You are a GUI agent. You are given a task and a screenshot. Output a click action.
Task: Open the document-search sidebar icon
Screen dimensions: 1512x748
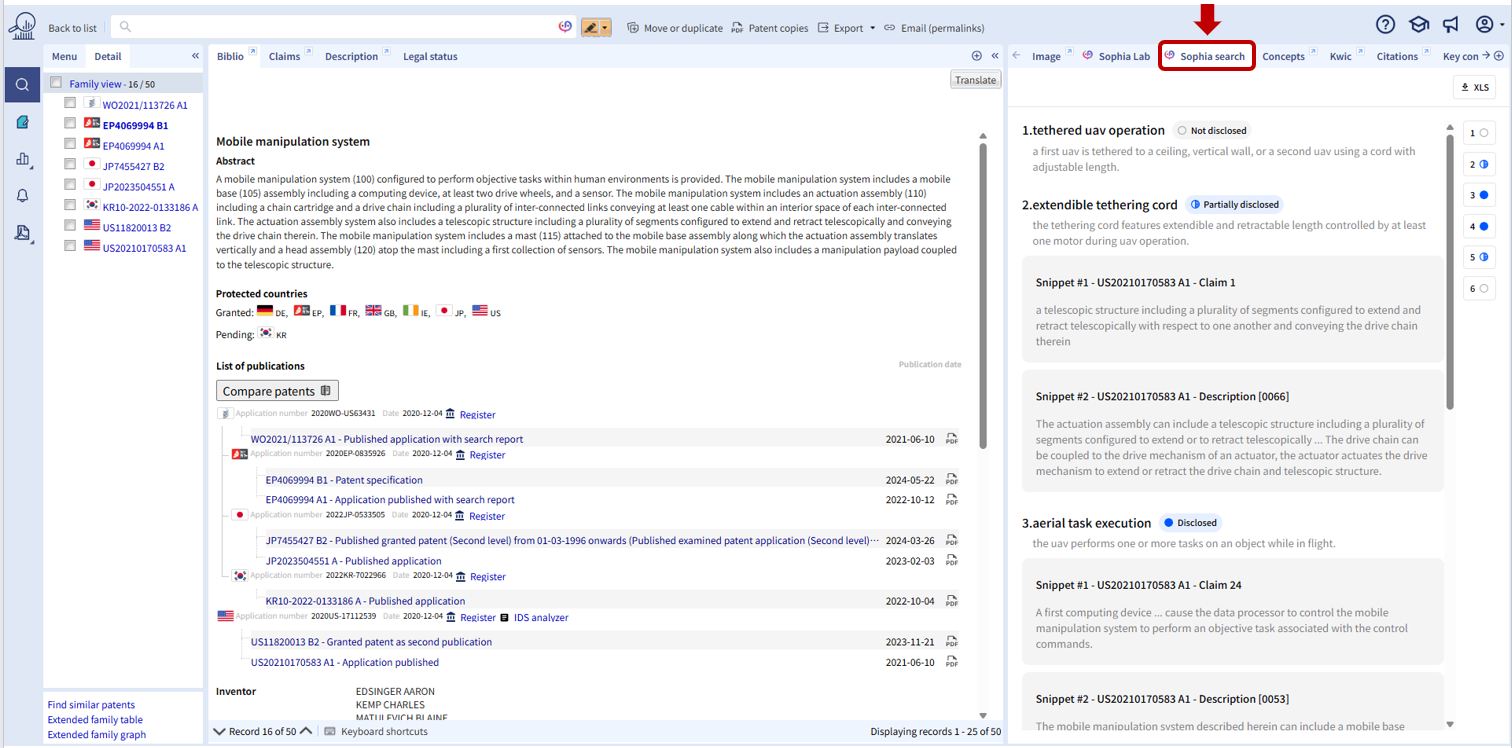[x=22, y=233]
